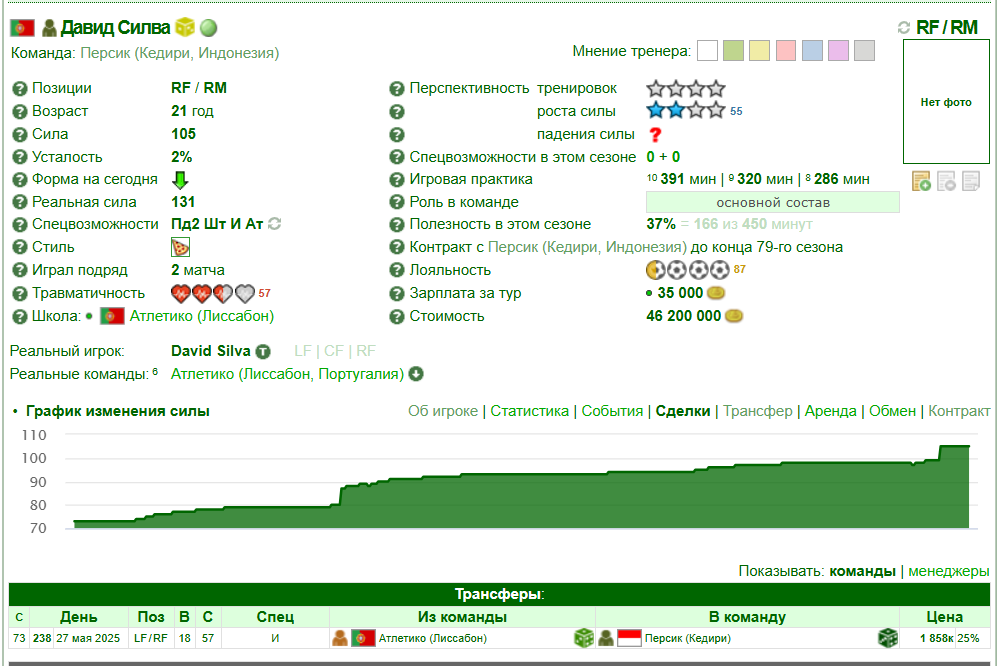Select violet coach opinion swatch

tap(838, 51)
